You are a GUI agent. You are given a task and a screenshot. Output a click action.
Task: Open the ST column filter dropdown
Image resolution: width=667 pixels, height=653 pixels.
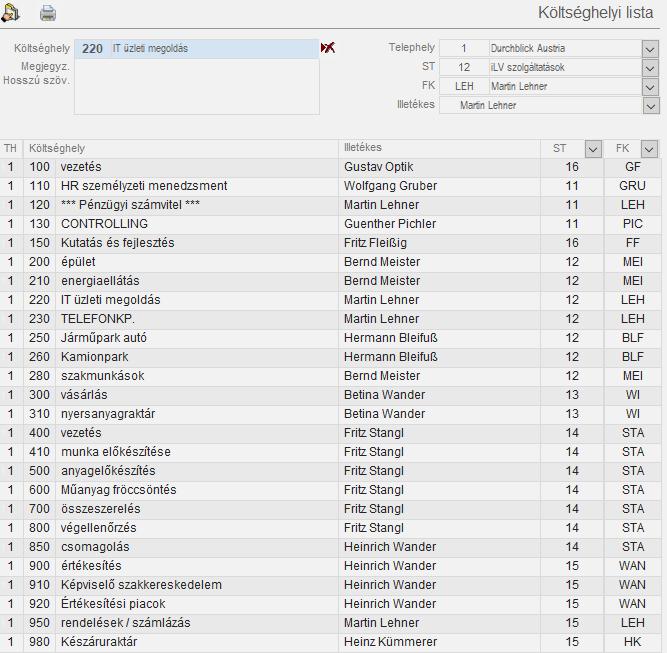593,149
